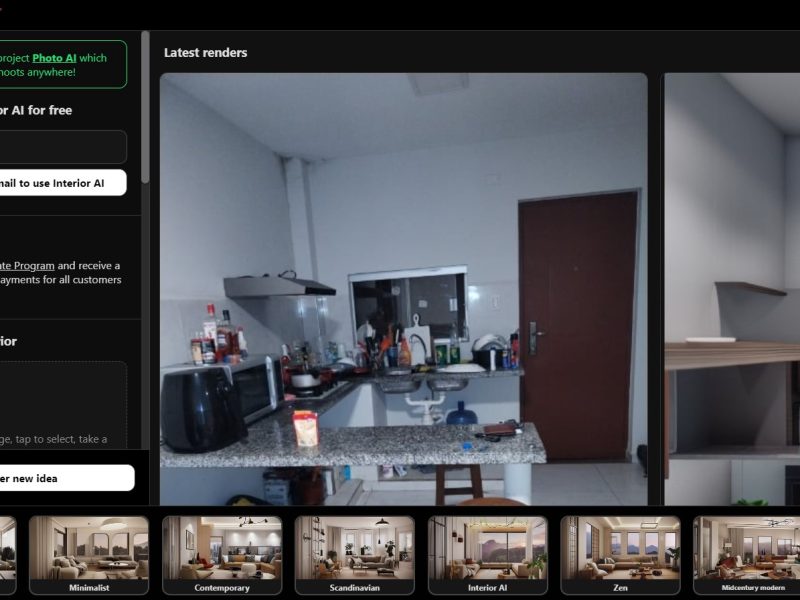The height and width of the screenshot is (600, 800).
Task: Choose the Midcentury modern style thumbnail
Action: (746, 555)
